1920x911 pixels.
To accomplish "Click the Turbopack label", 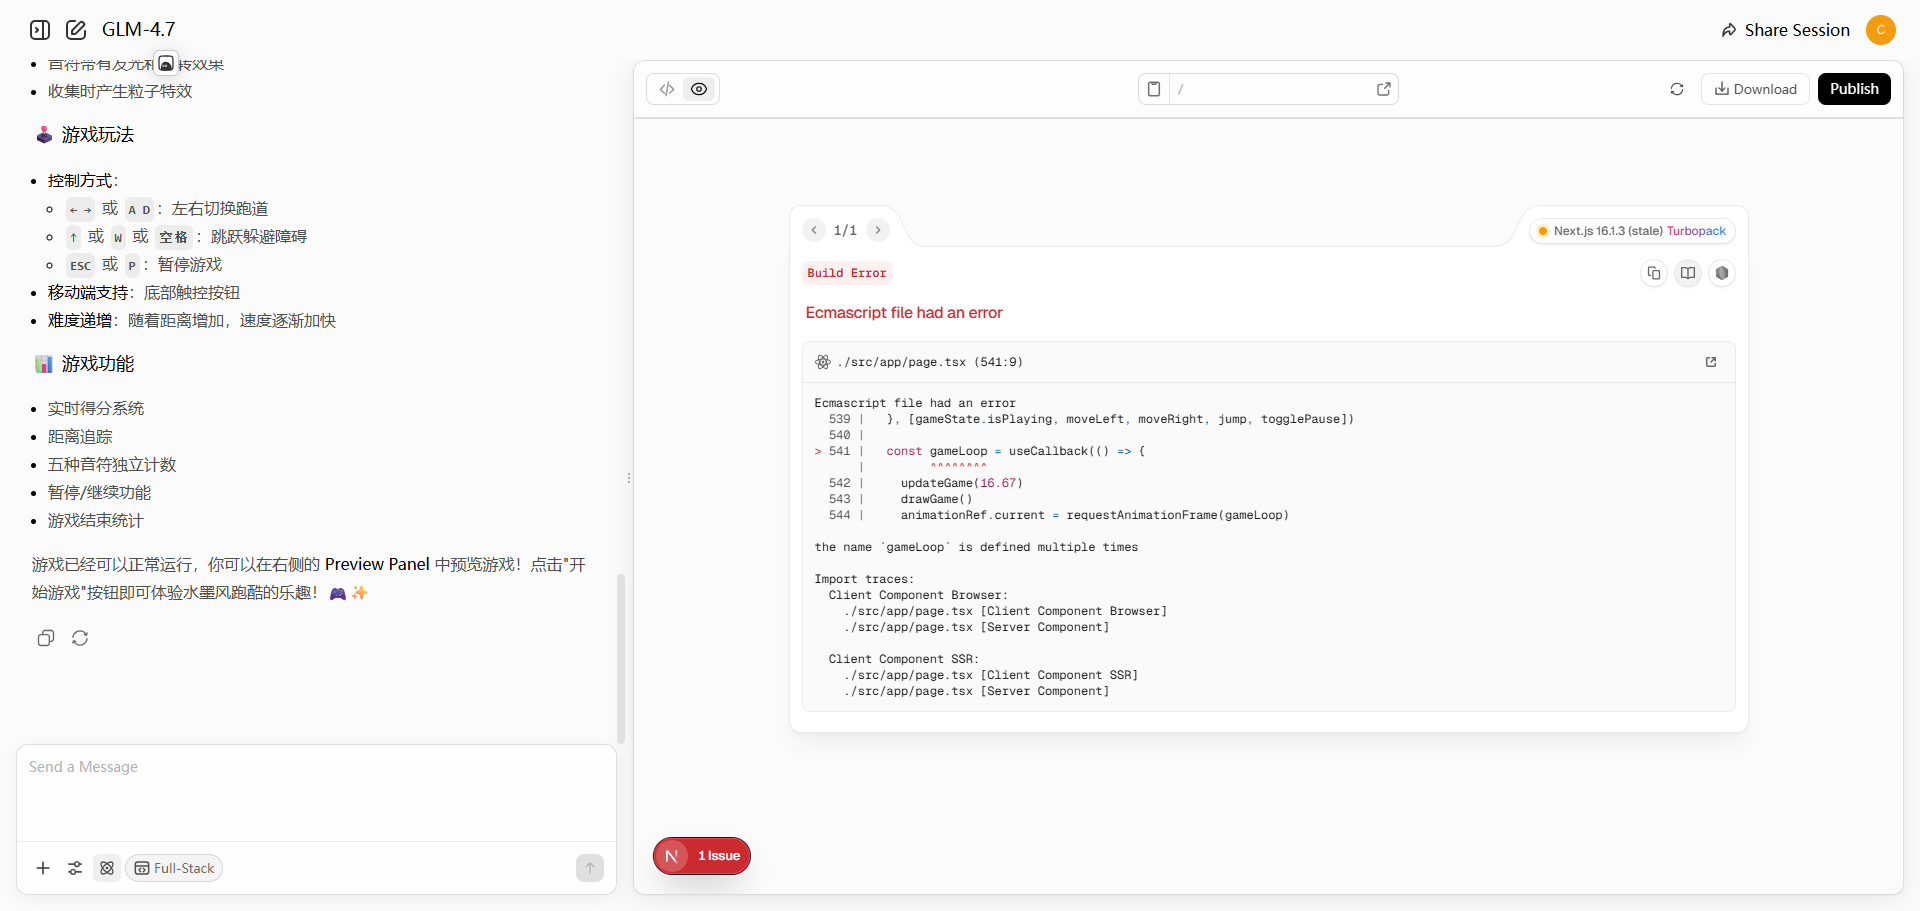I will point(1696,231).
